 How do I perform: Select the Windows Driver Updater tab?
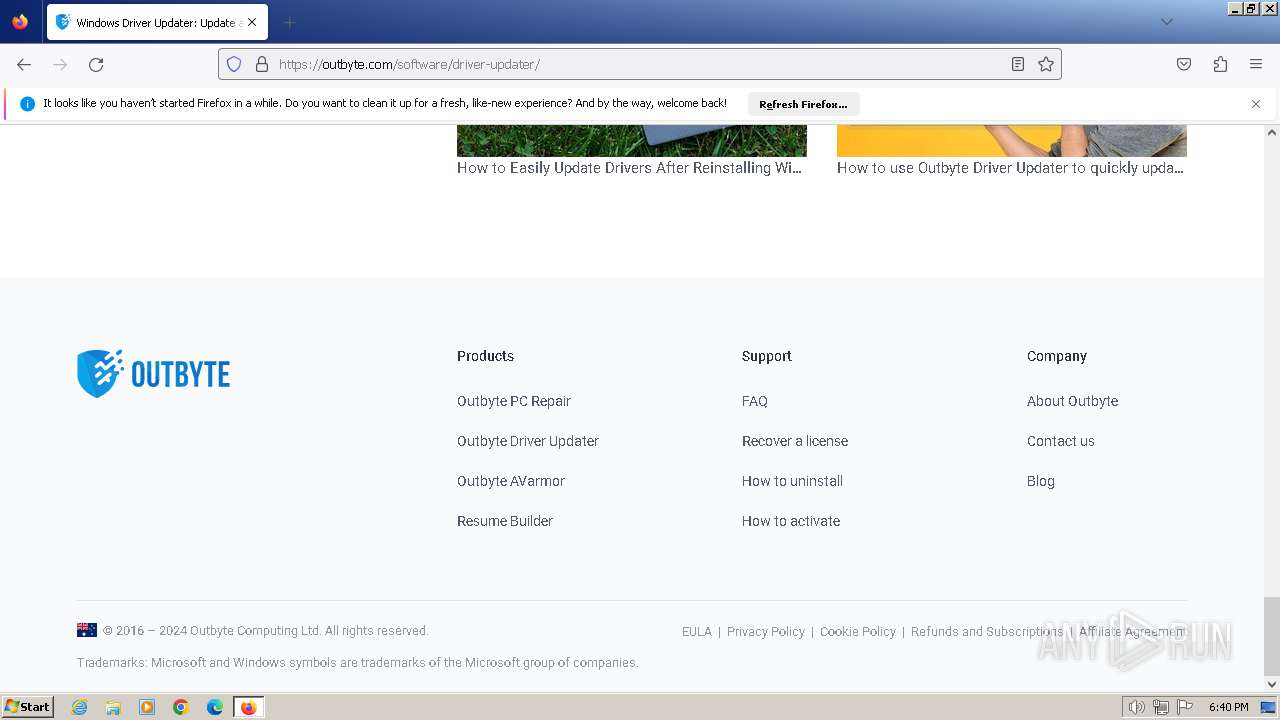click(x=156, y=22)
